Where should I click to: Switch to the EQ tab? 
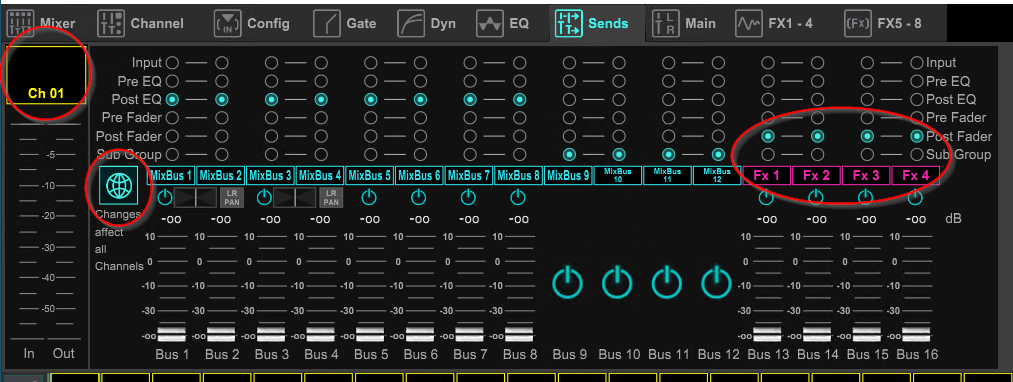pyautogui.click(x=503, y=24)
